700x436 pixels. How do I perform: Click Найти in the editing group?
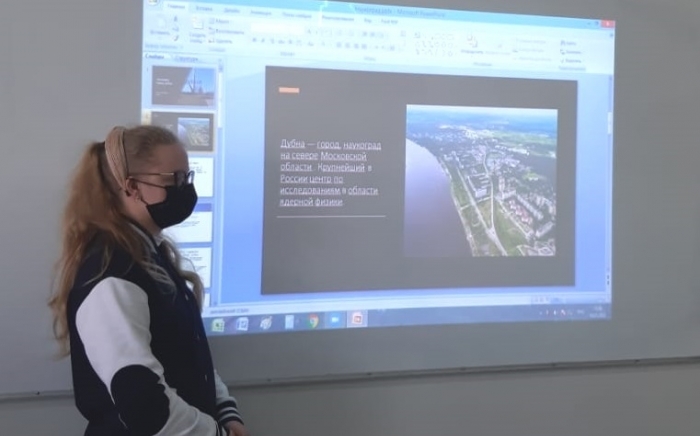[x=569, y=43]
